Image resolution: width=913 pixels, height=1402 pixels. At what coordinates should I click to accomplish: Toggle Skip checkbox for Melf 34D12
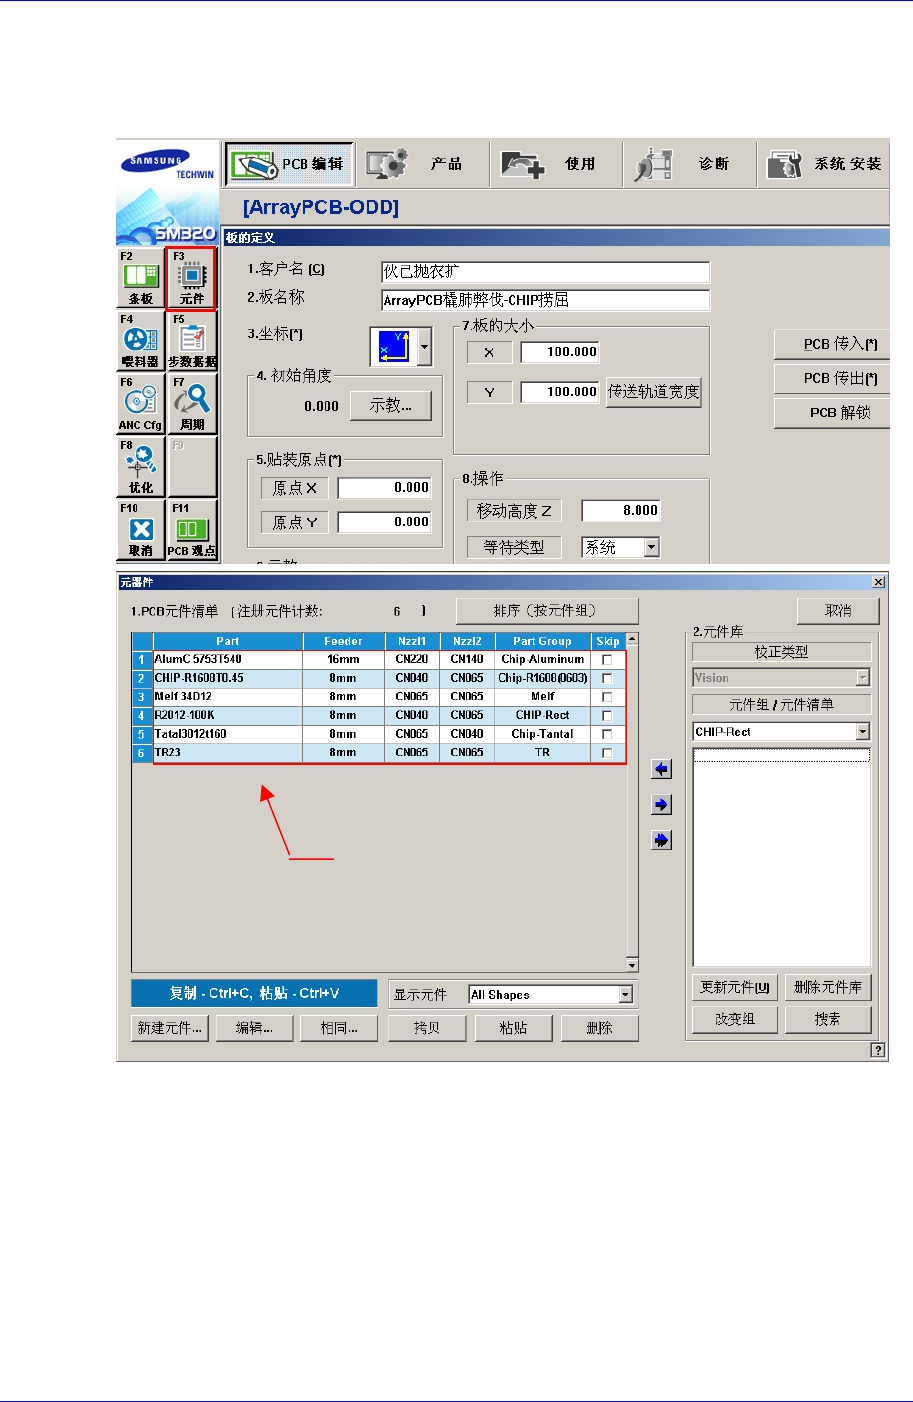(607, 697)
